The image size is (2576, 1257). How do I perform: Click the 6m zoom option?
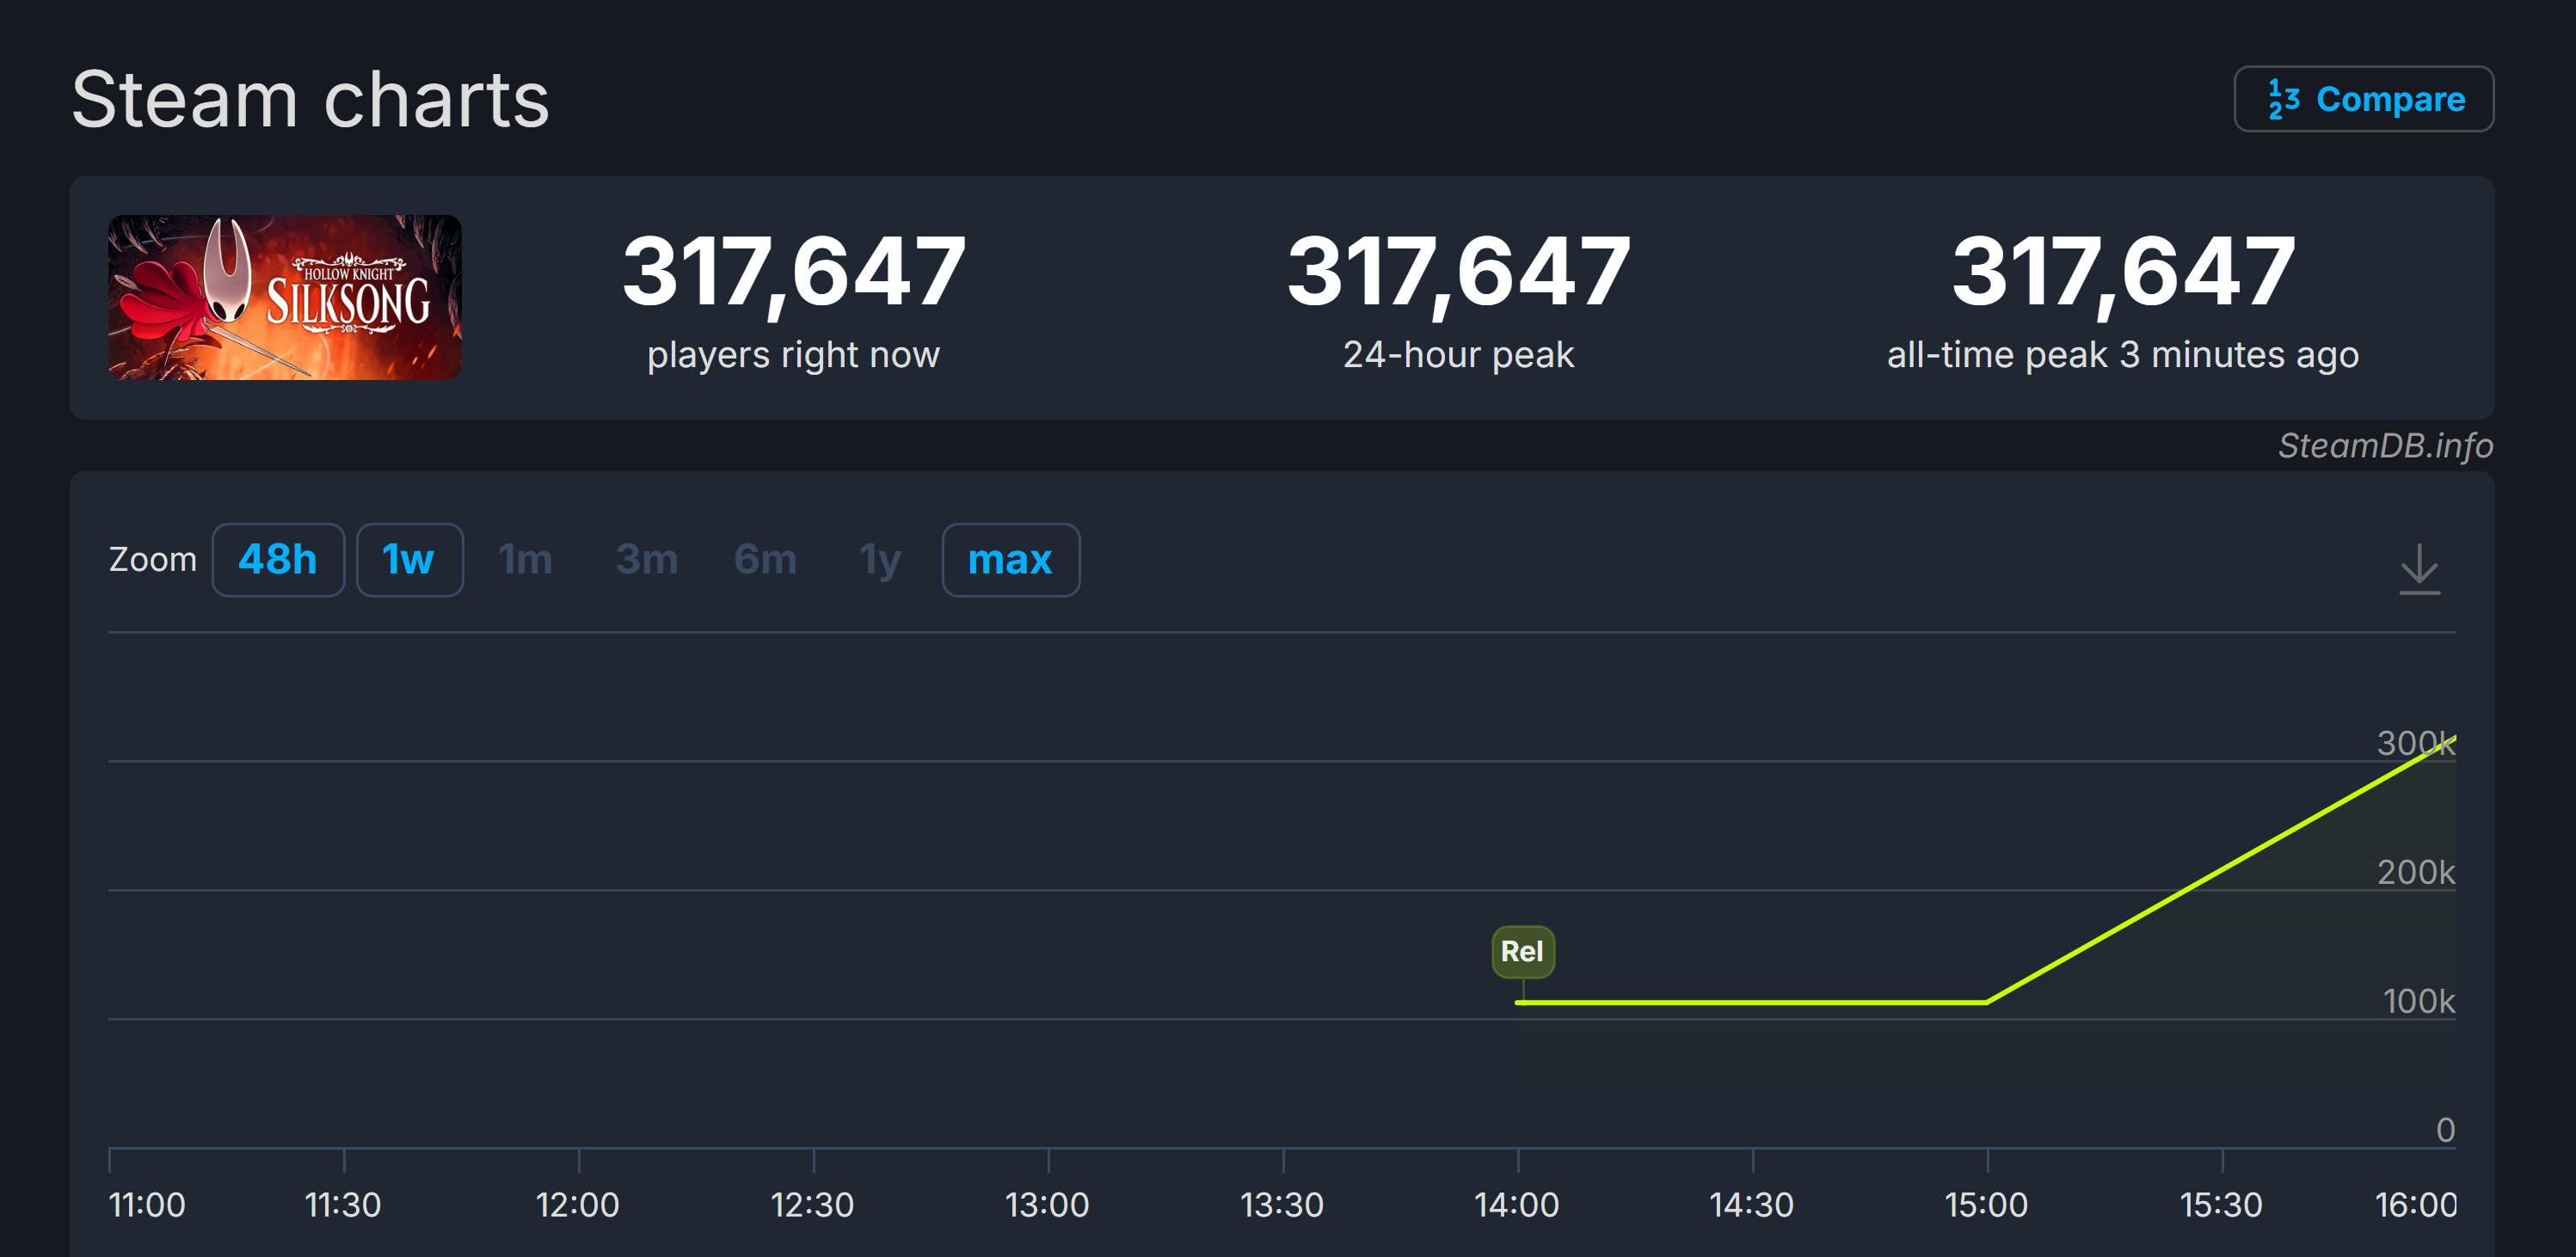[765, 560]
